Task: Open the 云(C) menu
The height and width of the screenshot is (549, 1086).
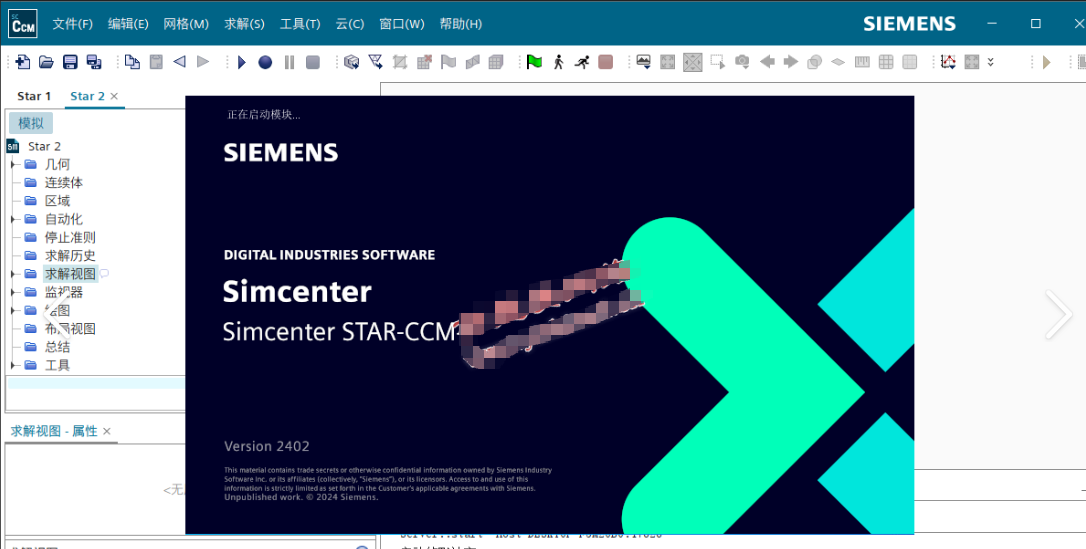Action: (350, 24)
